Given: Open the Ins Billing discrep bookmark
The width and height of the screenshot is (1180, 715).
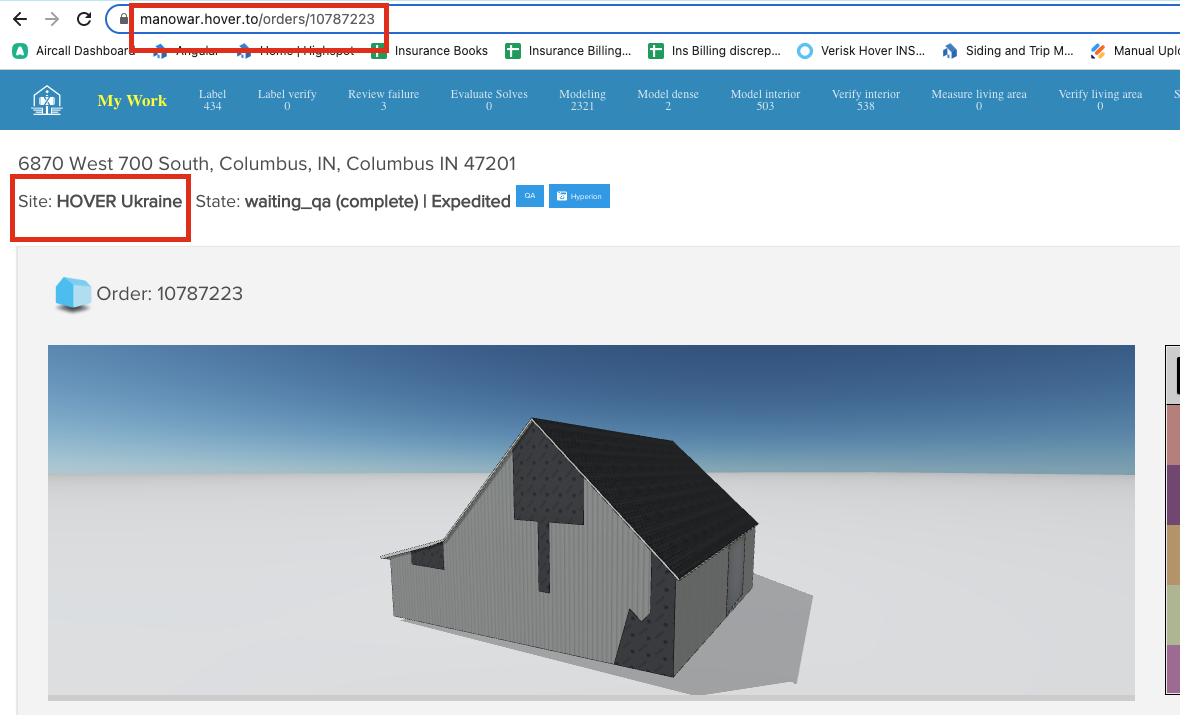Looking at the screenshot, I should click(715, 50).
